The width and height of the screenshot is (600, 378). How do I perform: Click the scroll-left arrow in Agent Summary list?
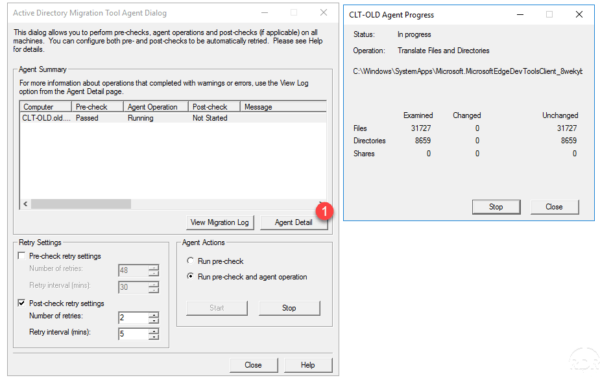coord(25,204)
